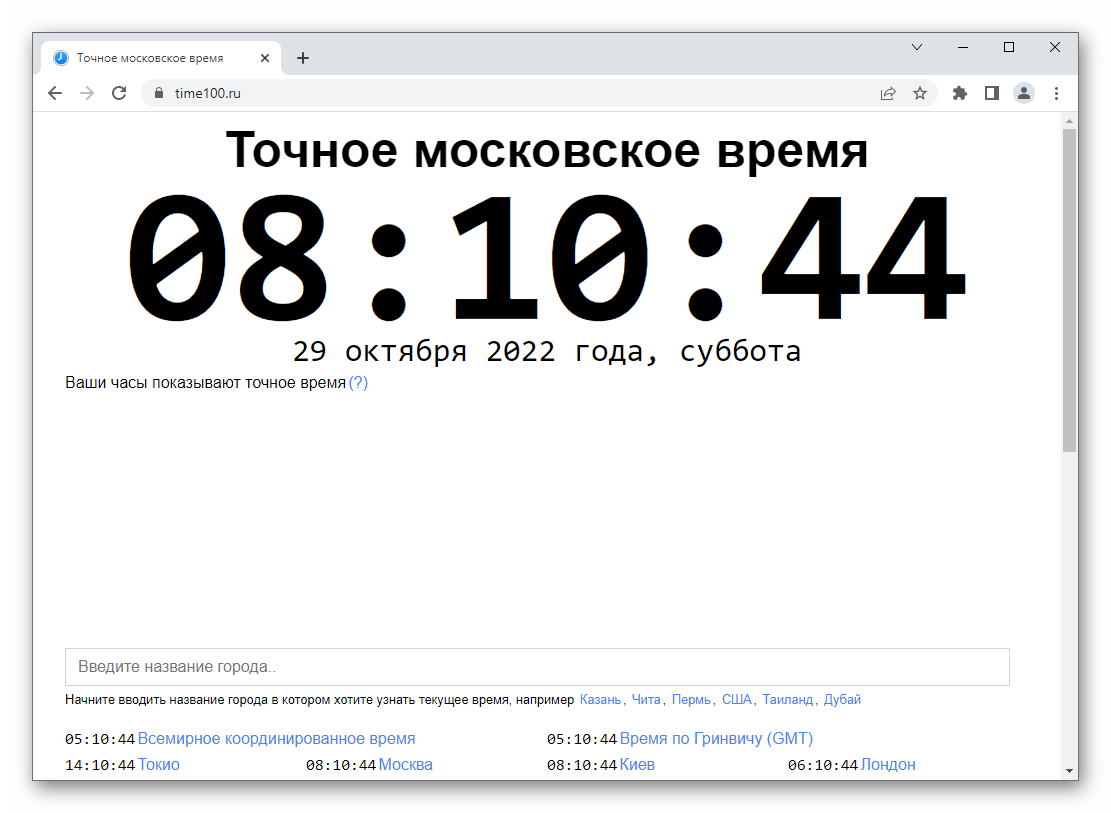Open Chrome's three-dot menu
Image resolution: width=1111 pixels, height=813 pixels.
[1056, 93]
